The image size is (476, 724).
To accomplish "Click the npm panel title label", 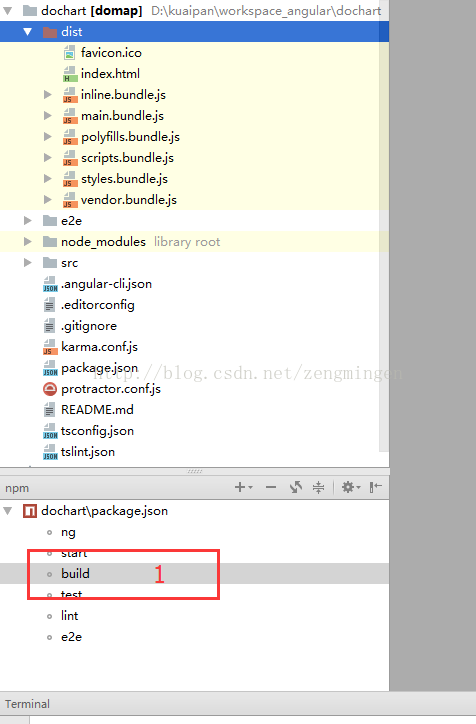I will click(17, 488).
